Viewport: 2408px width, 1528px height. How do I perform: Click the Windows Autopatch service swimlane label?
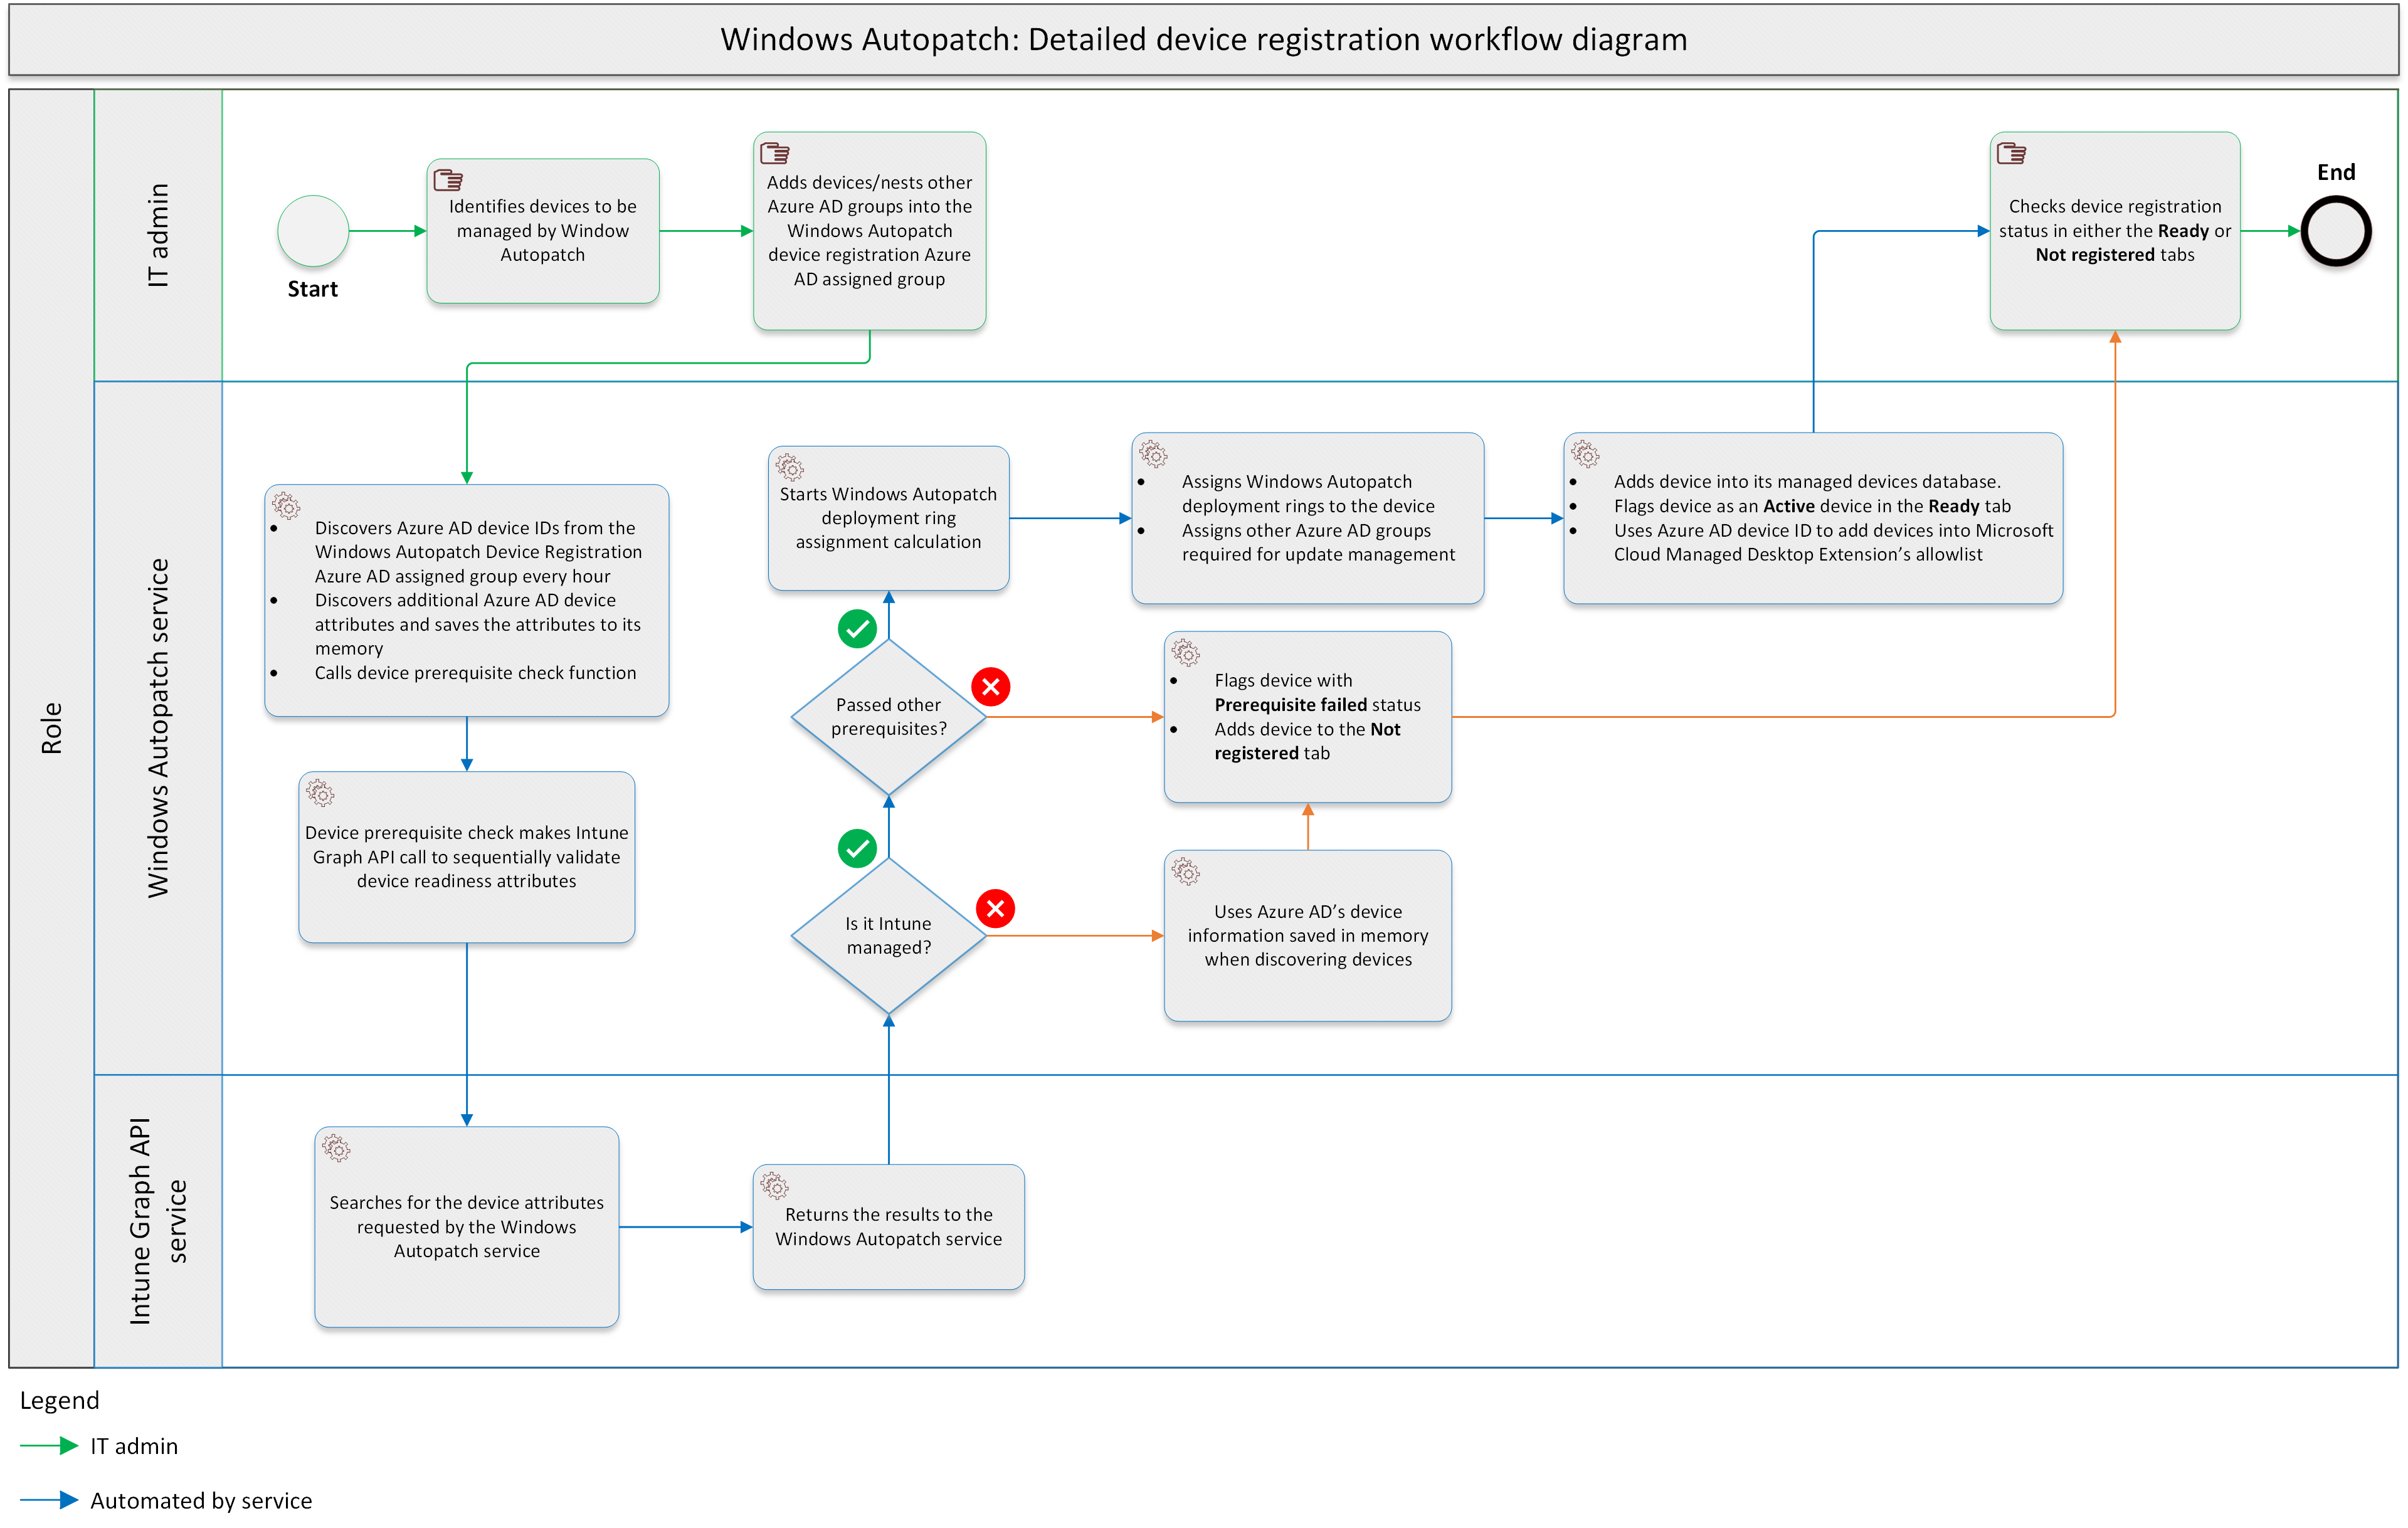158,728
